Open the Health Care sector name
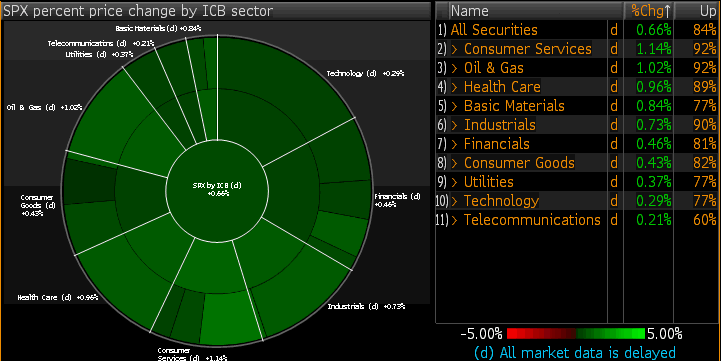This screenshot has height=361, width=721. click(x=502, y=87)
